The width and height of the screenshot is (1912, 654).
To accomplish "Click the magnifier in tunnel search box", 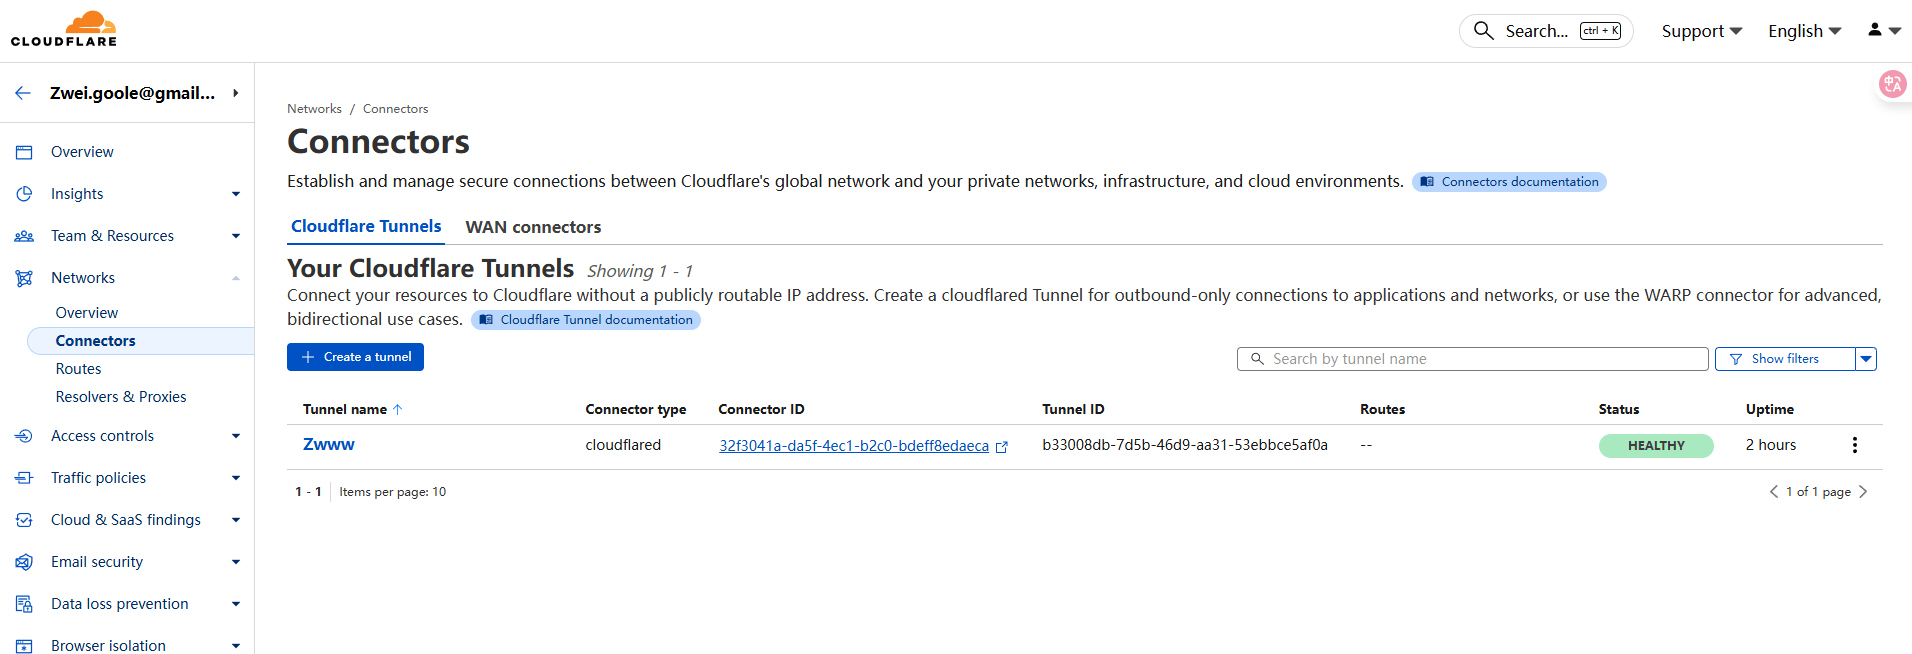I will (x=1258, y=359).
